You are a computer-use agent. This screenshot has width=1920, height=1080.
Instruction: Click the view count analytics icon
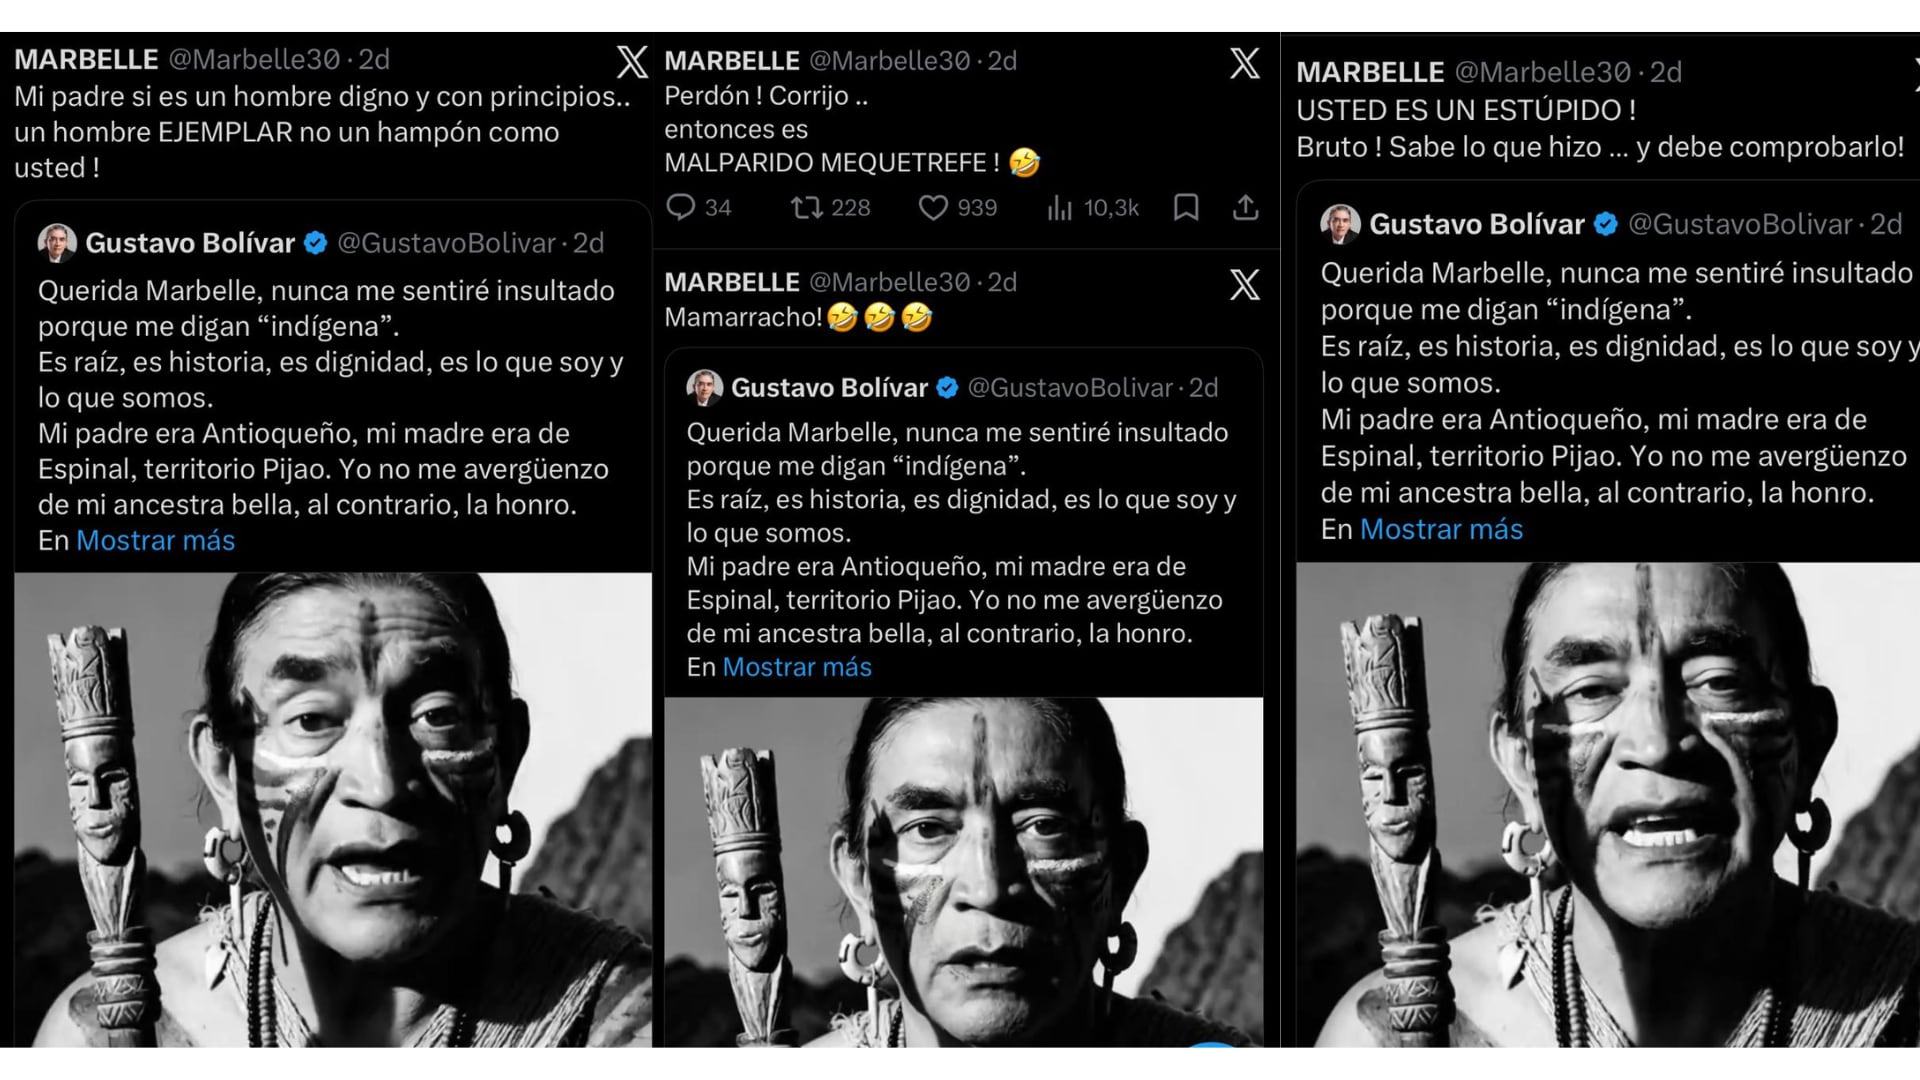pyautogui.click(x=1059, y=208)
